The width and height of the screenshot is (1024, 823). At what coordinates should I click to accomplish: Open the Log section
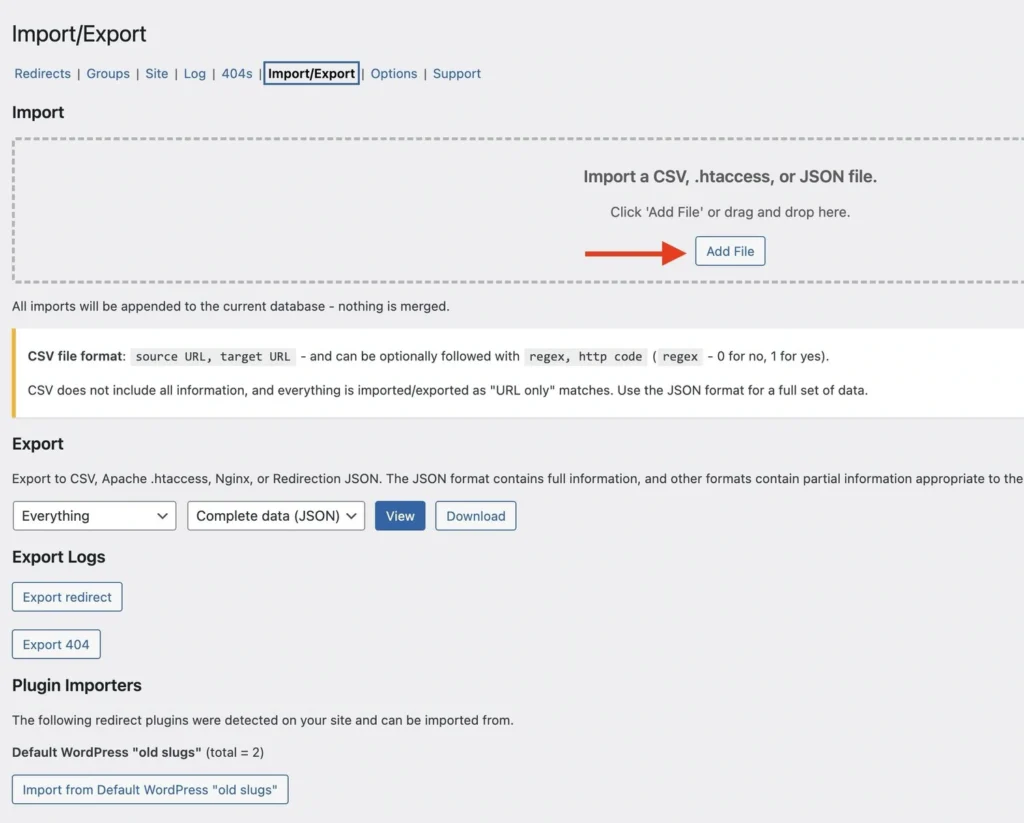coord(194,73)
